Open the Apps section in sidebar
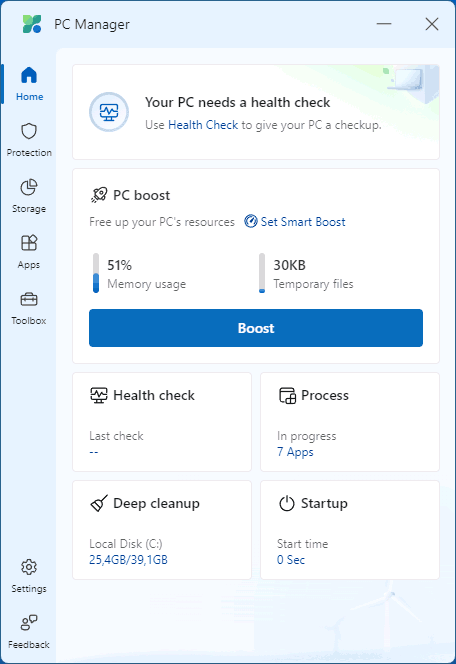Viewport: 456px width, 664px height. point(29,252)
